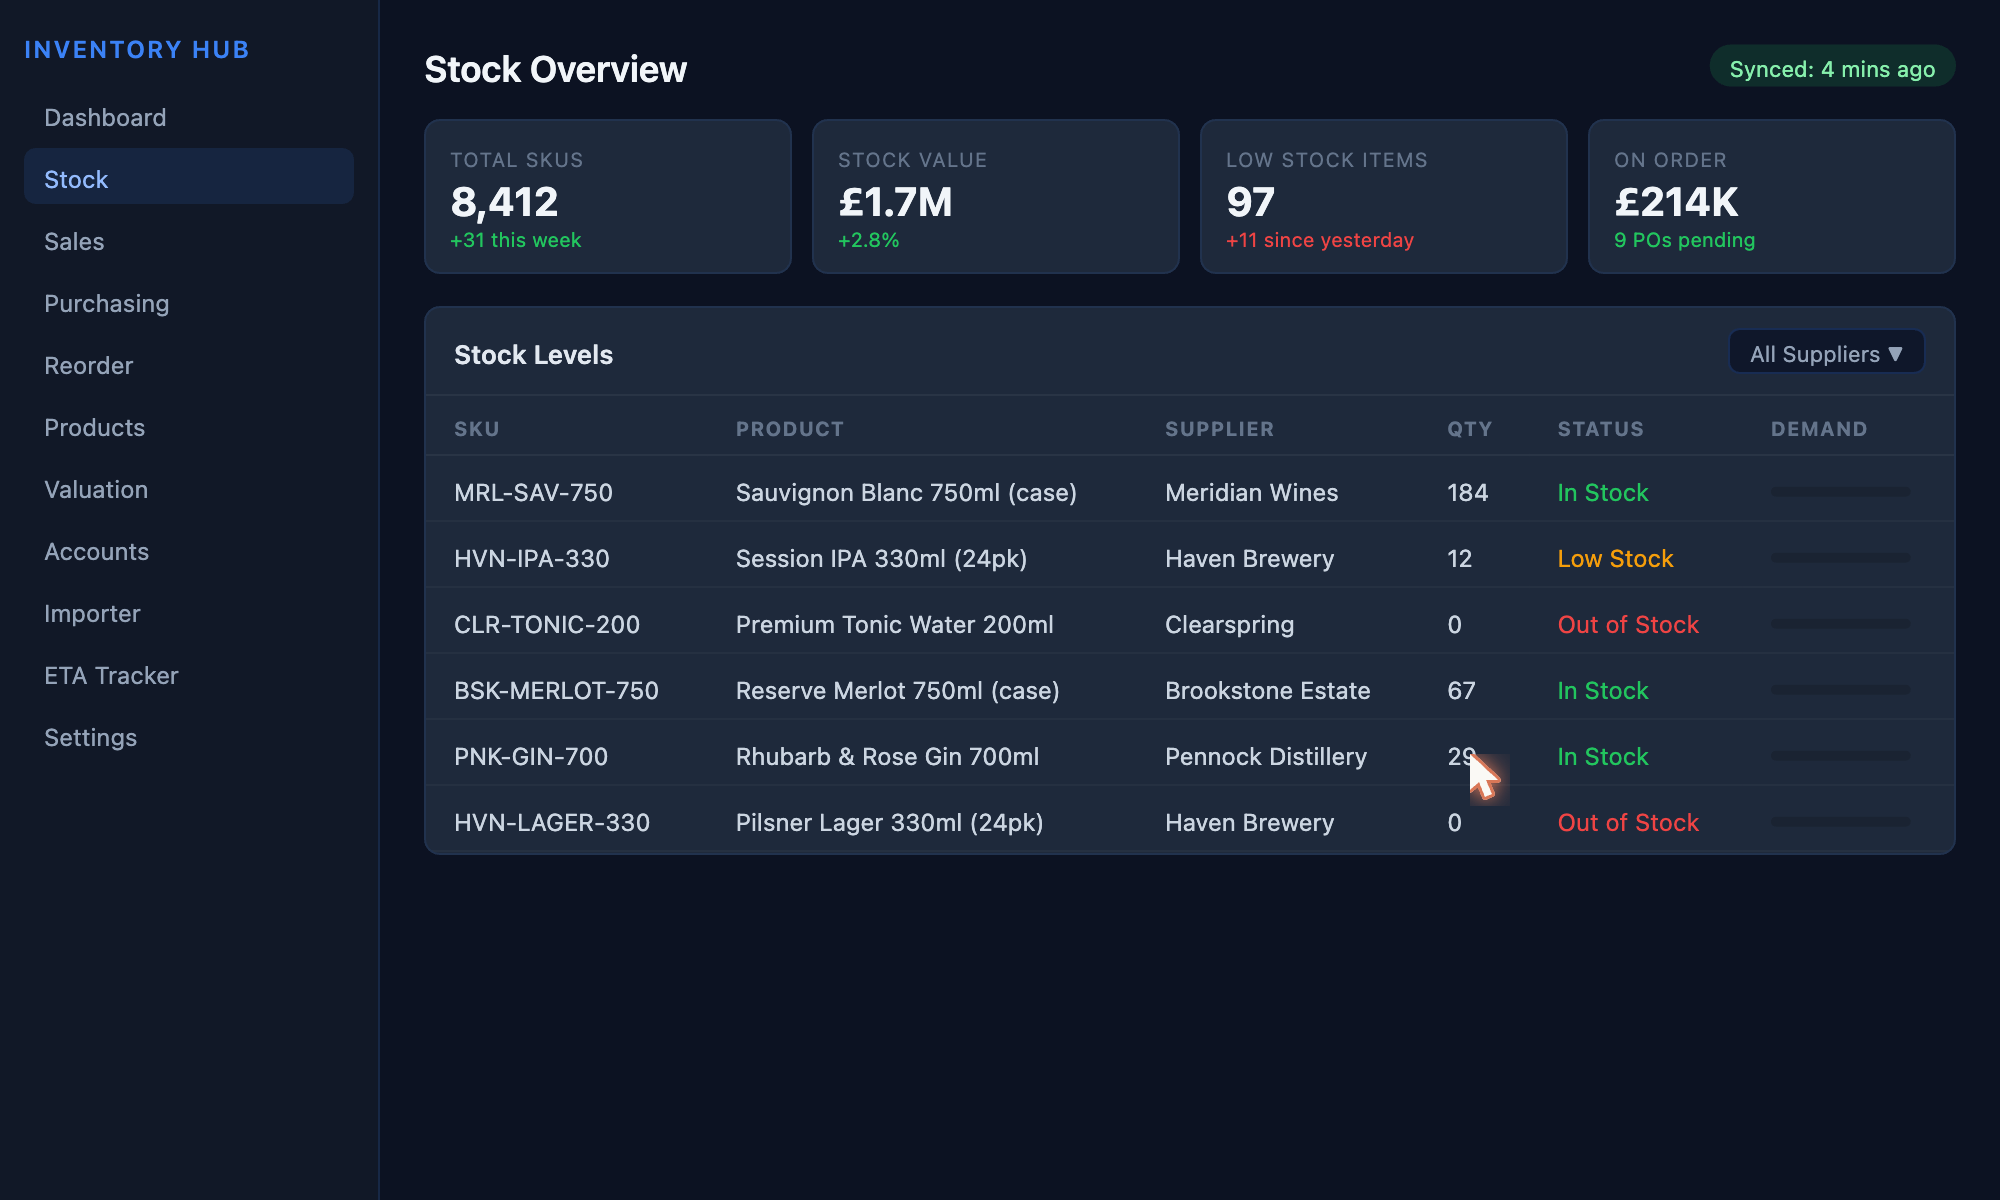Click supplier Brookstone Estate
2000x1200 pixels.
[1267, 691]
